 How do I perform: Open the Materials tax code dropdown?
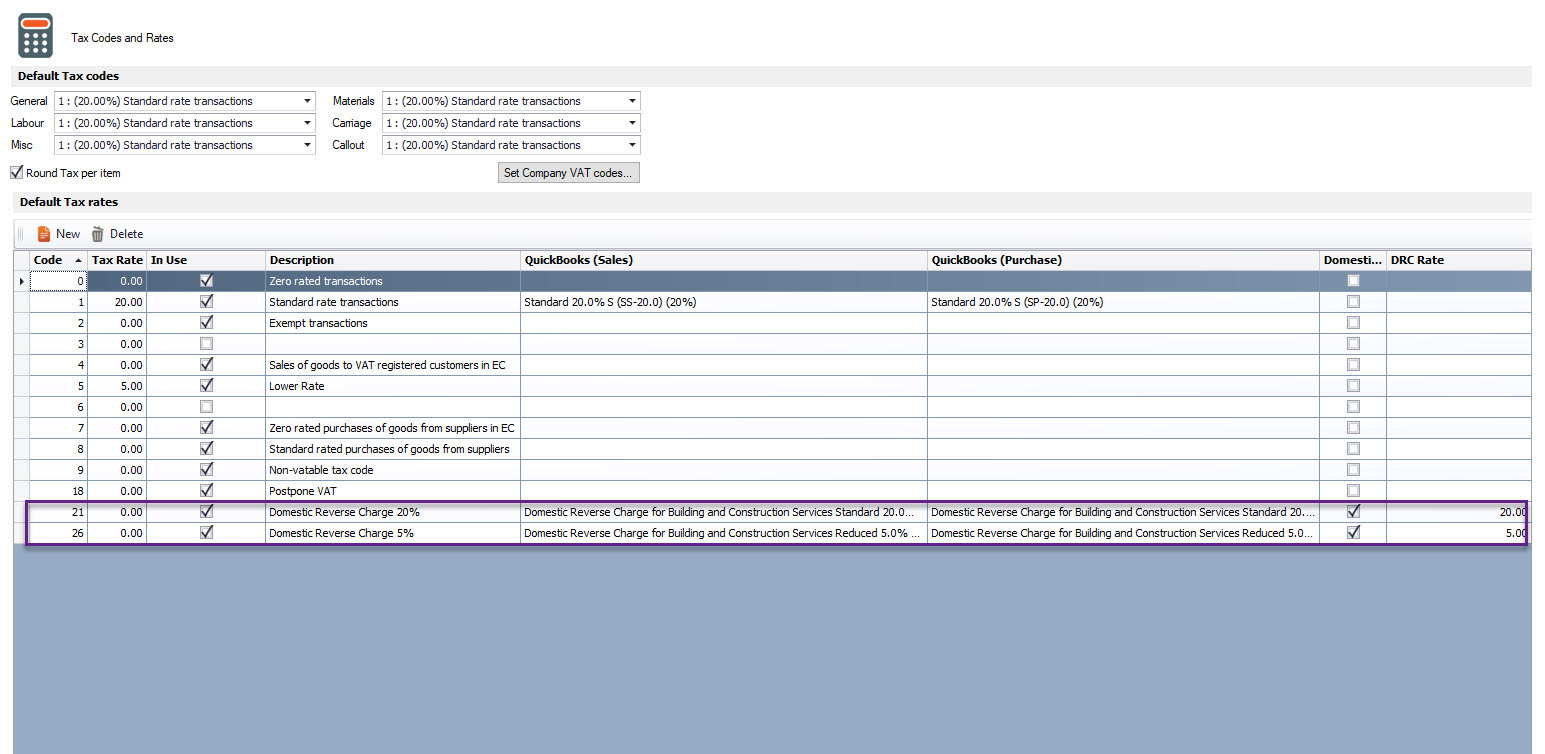pos(632,101)
